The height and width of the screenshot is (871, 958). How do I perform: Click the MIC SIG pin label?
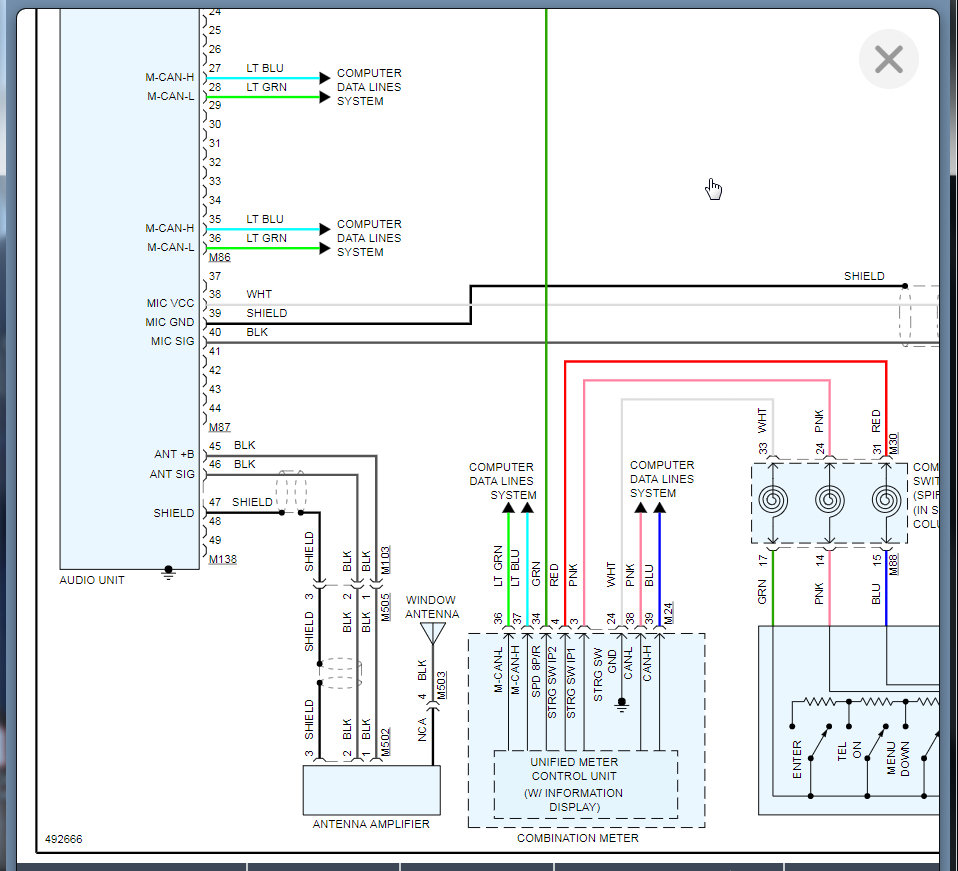pyautogui.click(x=172, y=341)
